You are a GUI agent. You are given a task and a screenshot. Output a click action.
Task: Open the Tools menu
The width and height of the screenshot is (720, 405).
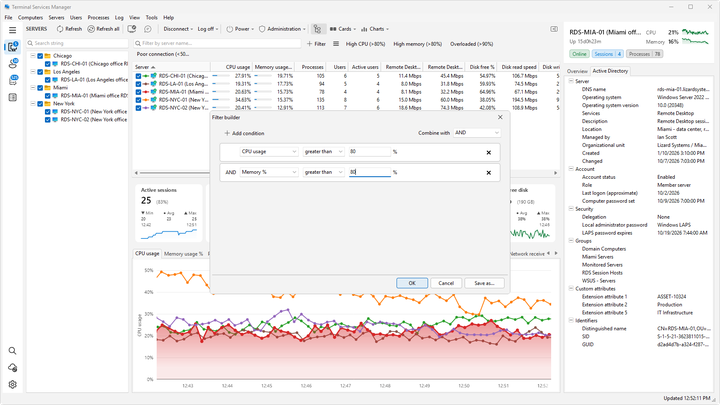[x=152, y=17]
